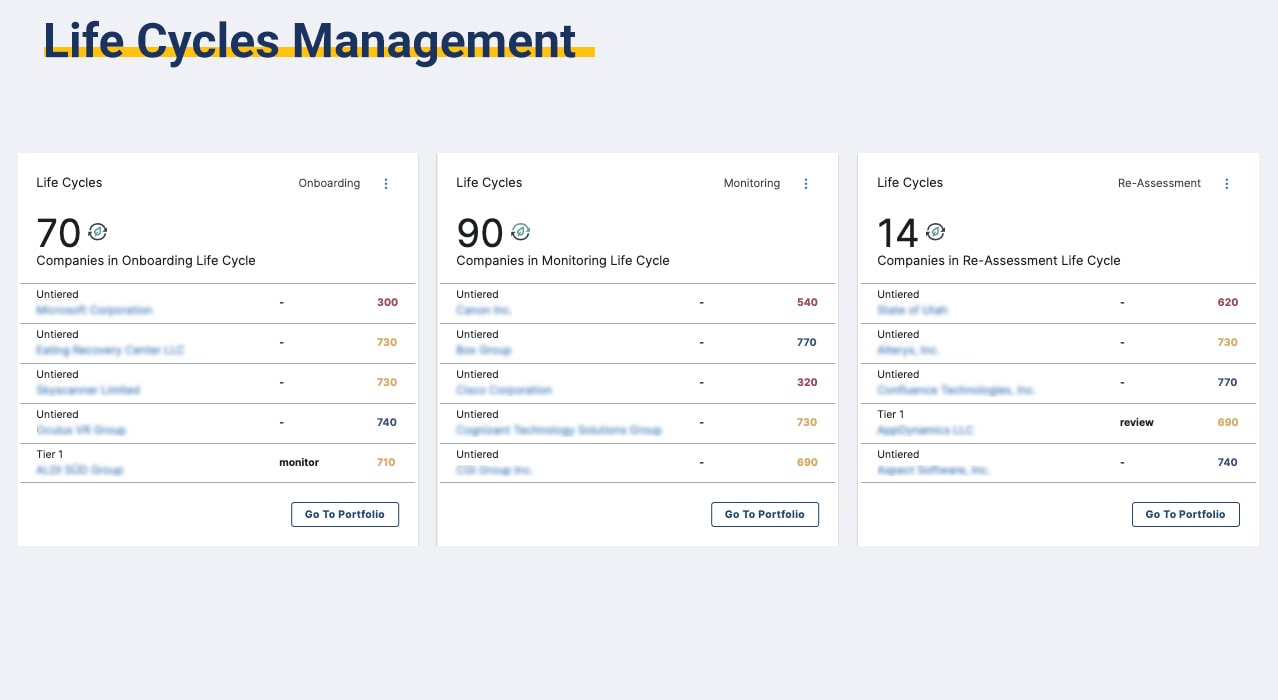Image resolution: width=1278 pixels, height=700 pixels.
Task: Click the State of Utah company link
Action: pyautogui.click(x=912, y=310)
